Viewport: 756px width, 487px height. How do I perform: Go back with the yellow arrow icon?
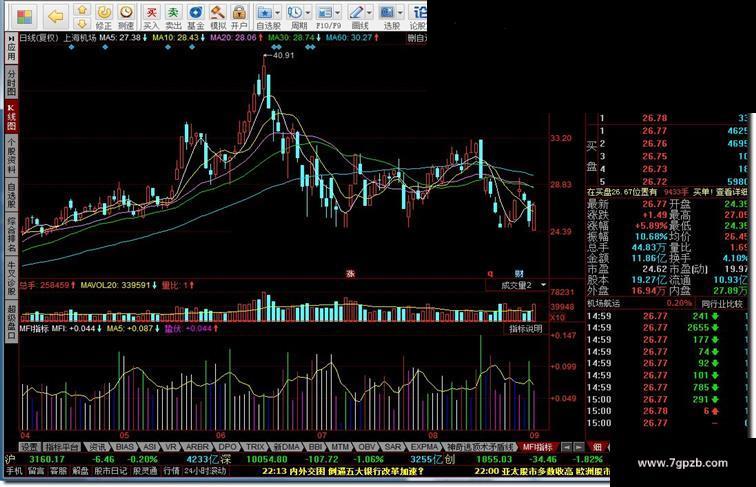tap(56, 17)
